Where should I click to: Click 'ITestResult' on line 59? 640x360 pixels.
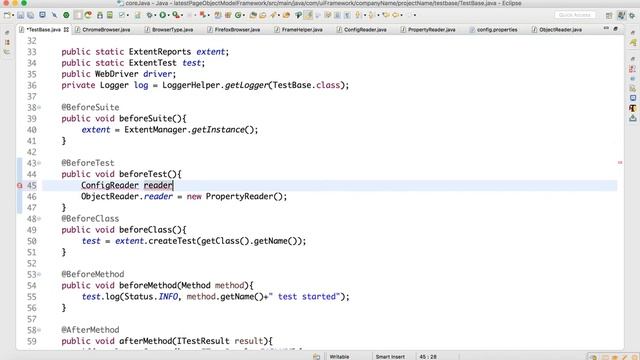(x=203, y=341)
